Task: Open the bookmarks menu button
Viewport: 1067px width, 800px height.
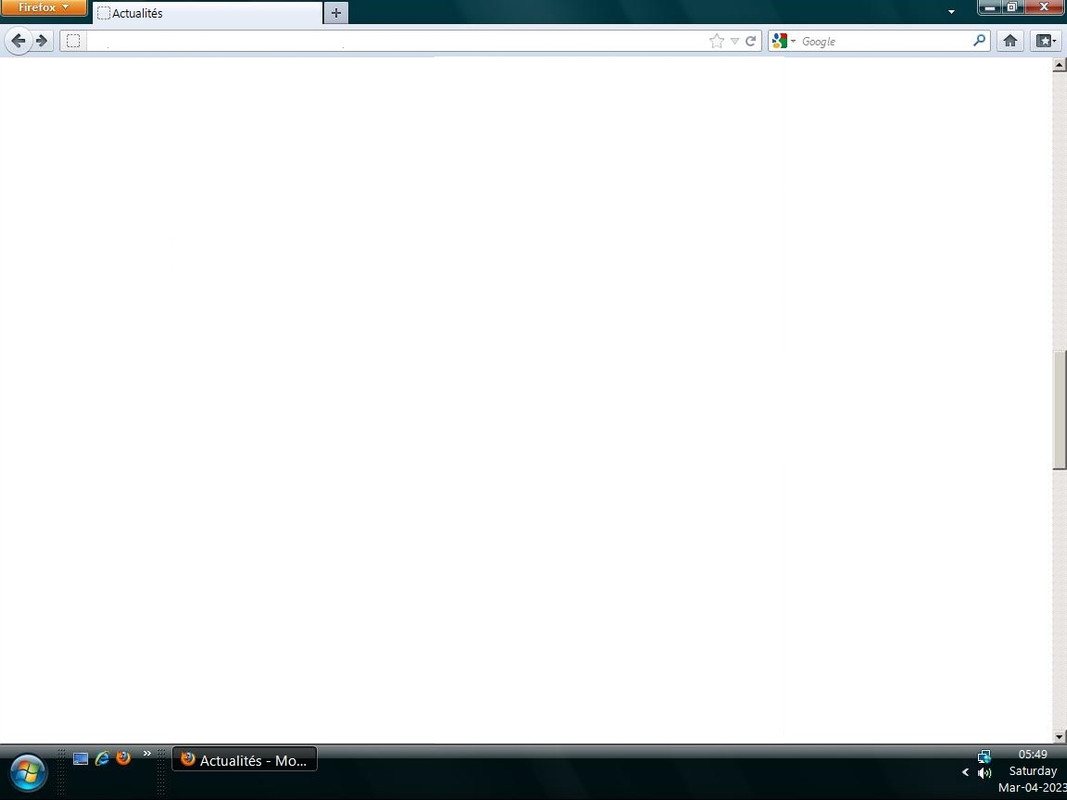Action: tap(1046, 41)
